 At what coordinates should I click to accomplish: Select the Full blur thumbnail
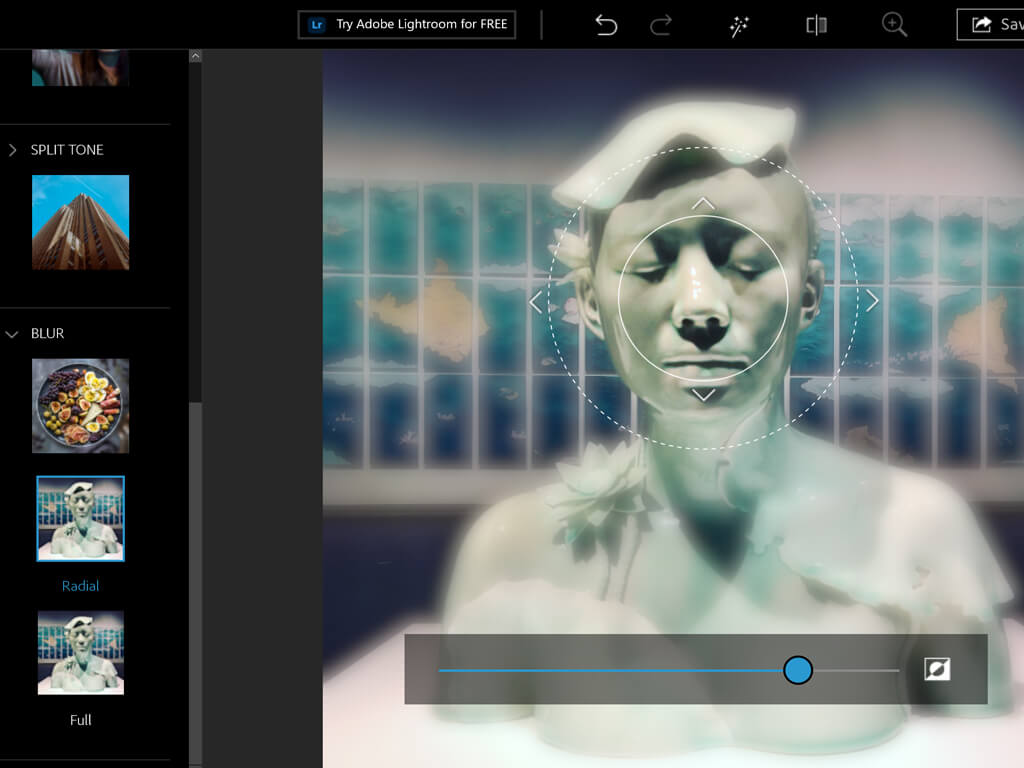[80, 652]
